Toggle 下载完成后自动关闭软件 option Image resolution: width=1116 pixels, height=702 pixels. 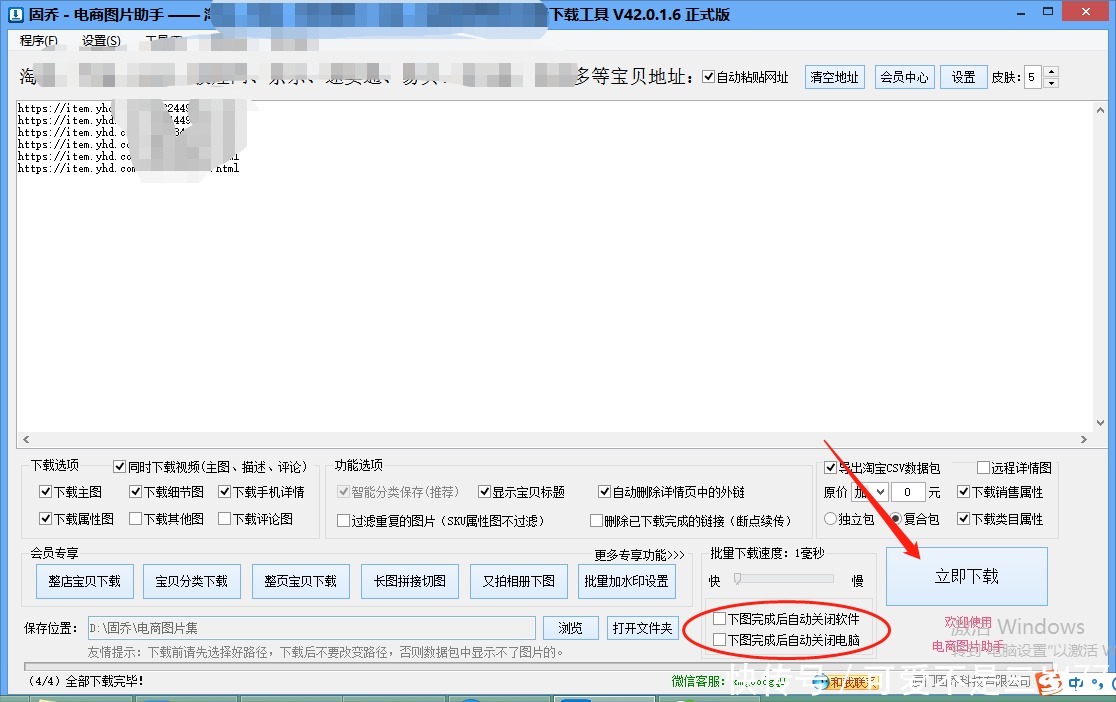pyautogui.click(x=719, y=618)
